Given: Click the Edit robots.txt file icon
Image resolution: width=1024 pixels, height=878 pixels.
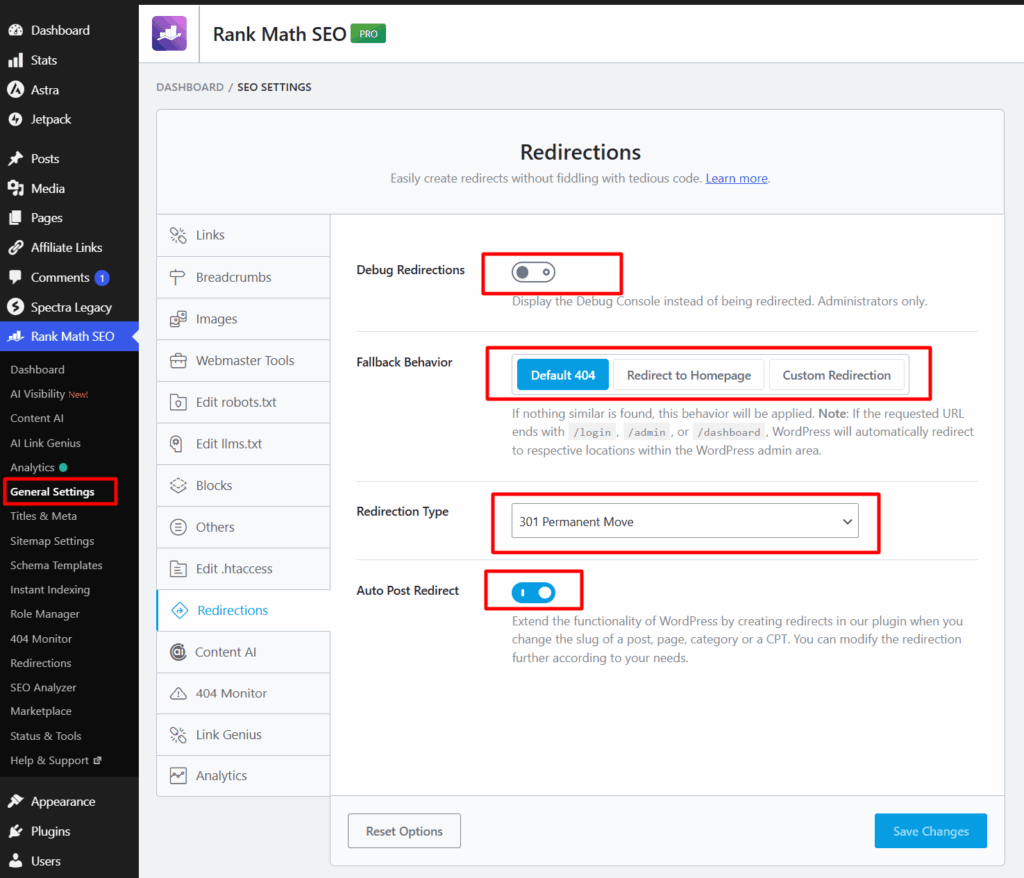Looking at the screenshot, I should click(x=178, y=402).
